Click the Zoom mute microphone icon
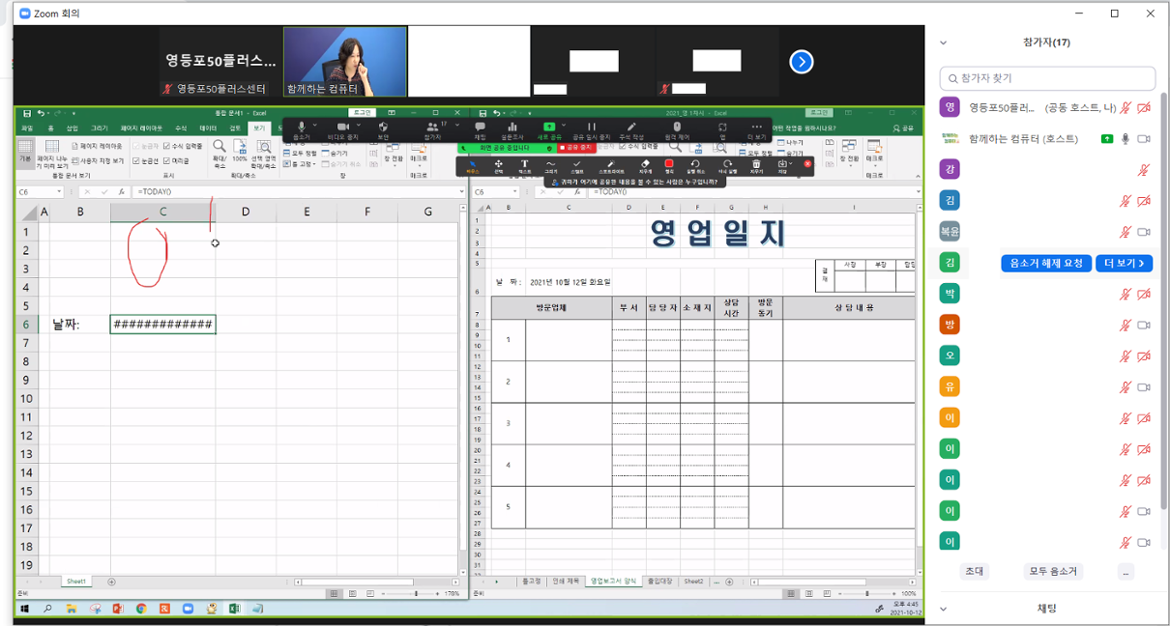Image resolution: width=1170 pixels, height=626 pixels. (x=301, y=128)
